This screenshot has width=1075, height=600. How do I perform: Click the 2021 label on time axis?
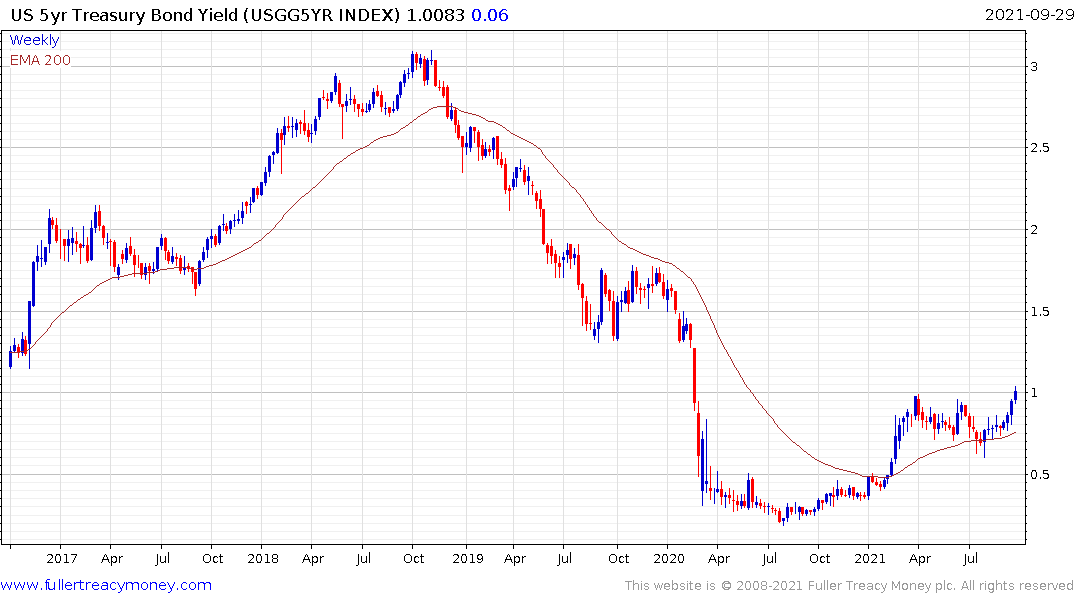(869, 558)
